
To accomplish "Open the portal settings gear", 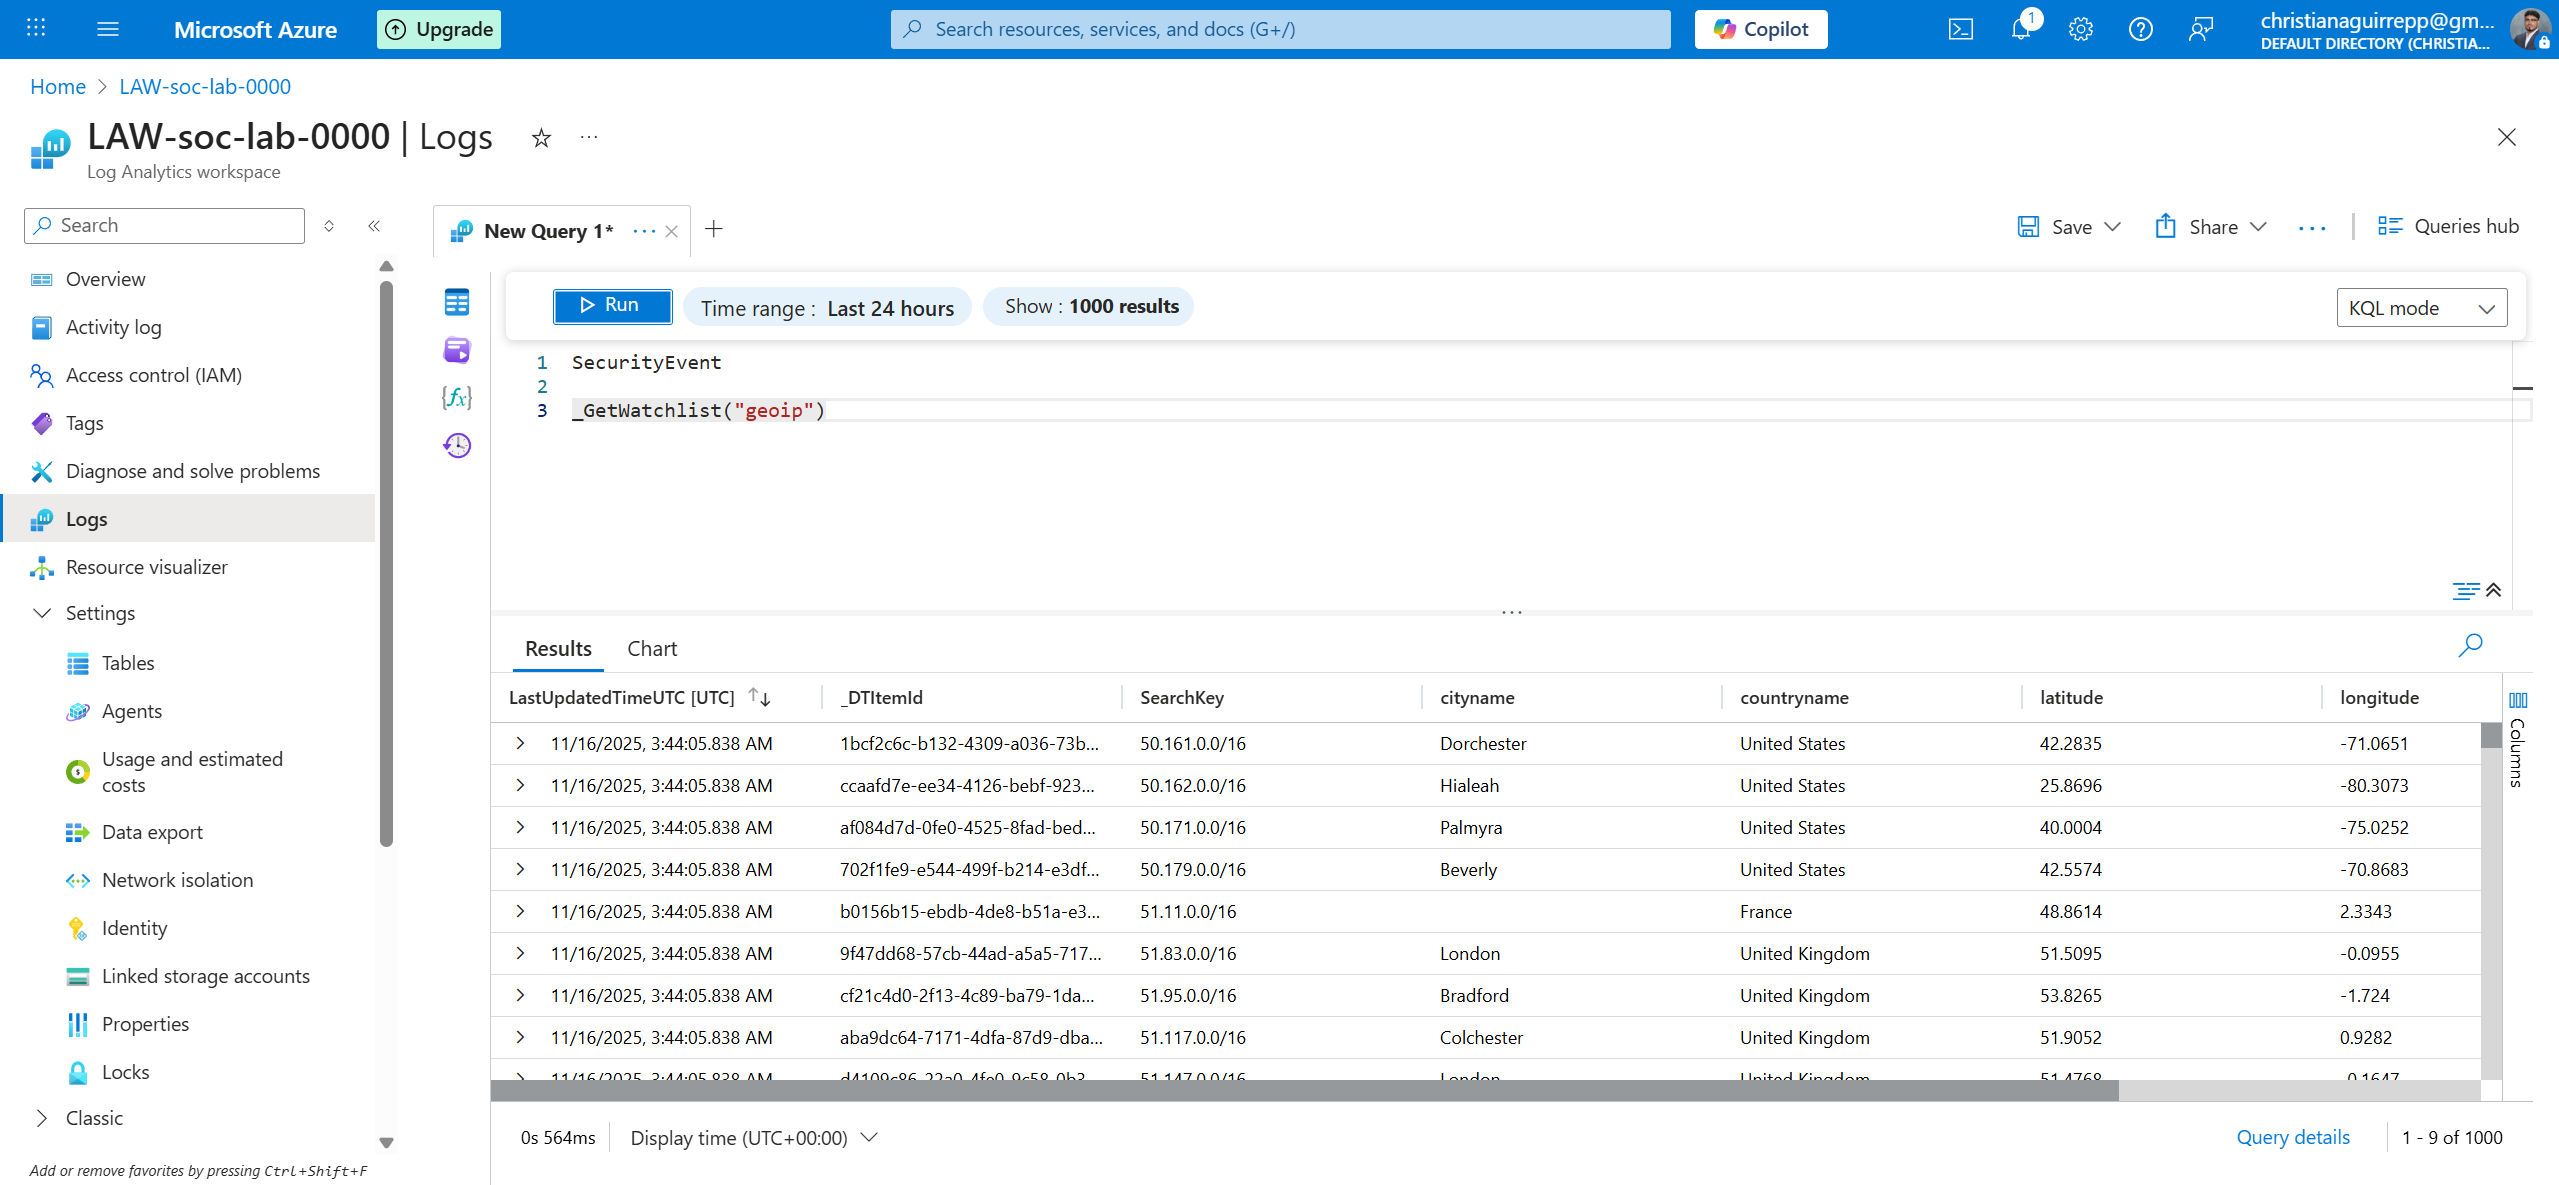I will coord(2081,29).
